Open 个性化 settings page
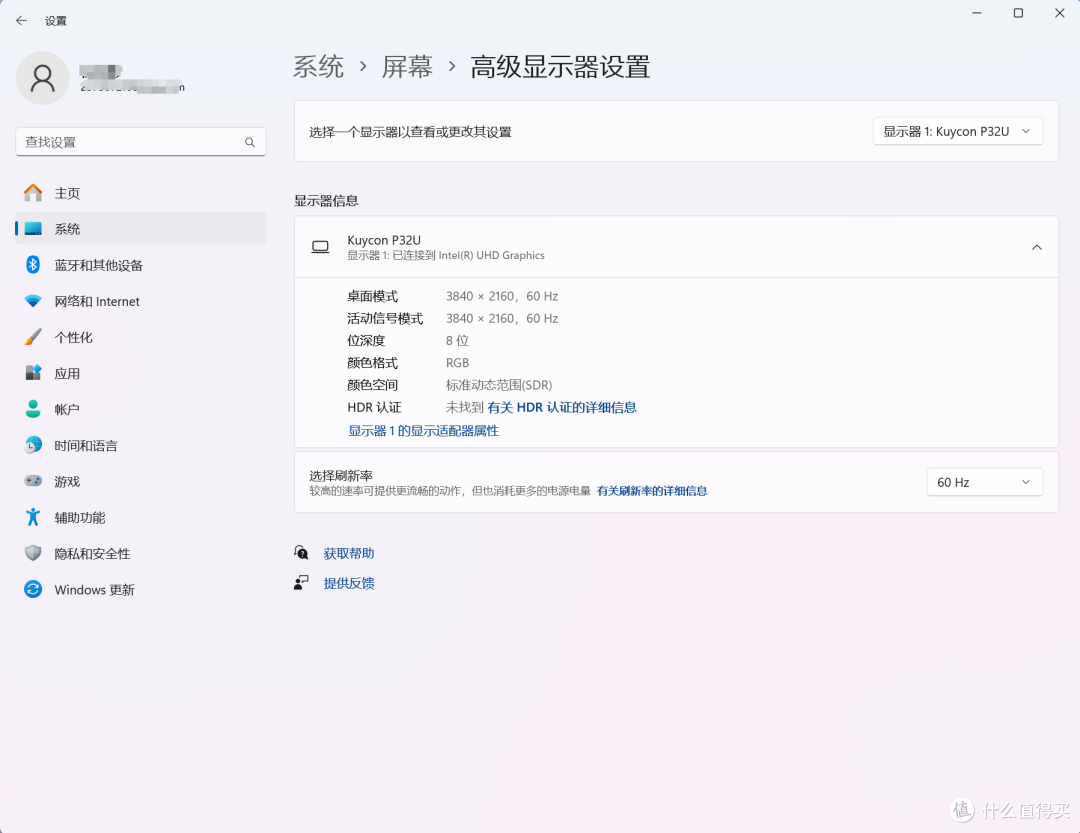This screenshot has width=1080, height=833. coord(141,337)
